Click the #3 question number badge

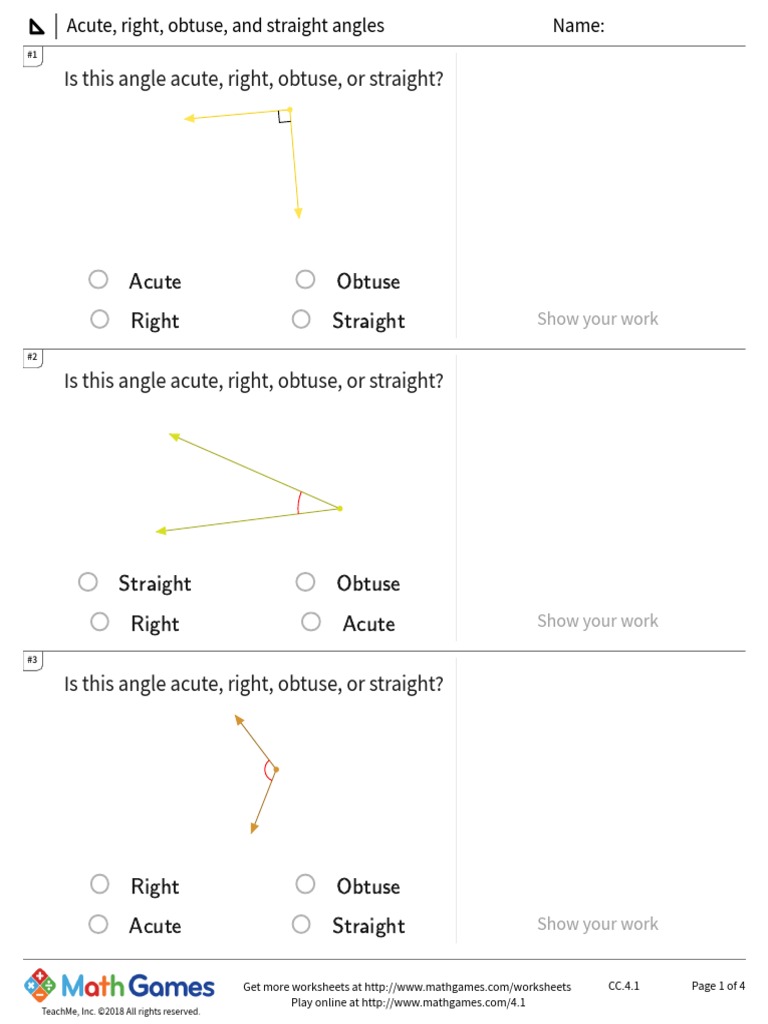pos(32,660)
